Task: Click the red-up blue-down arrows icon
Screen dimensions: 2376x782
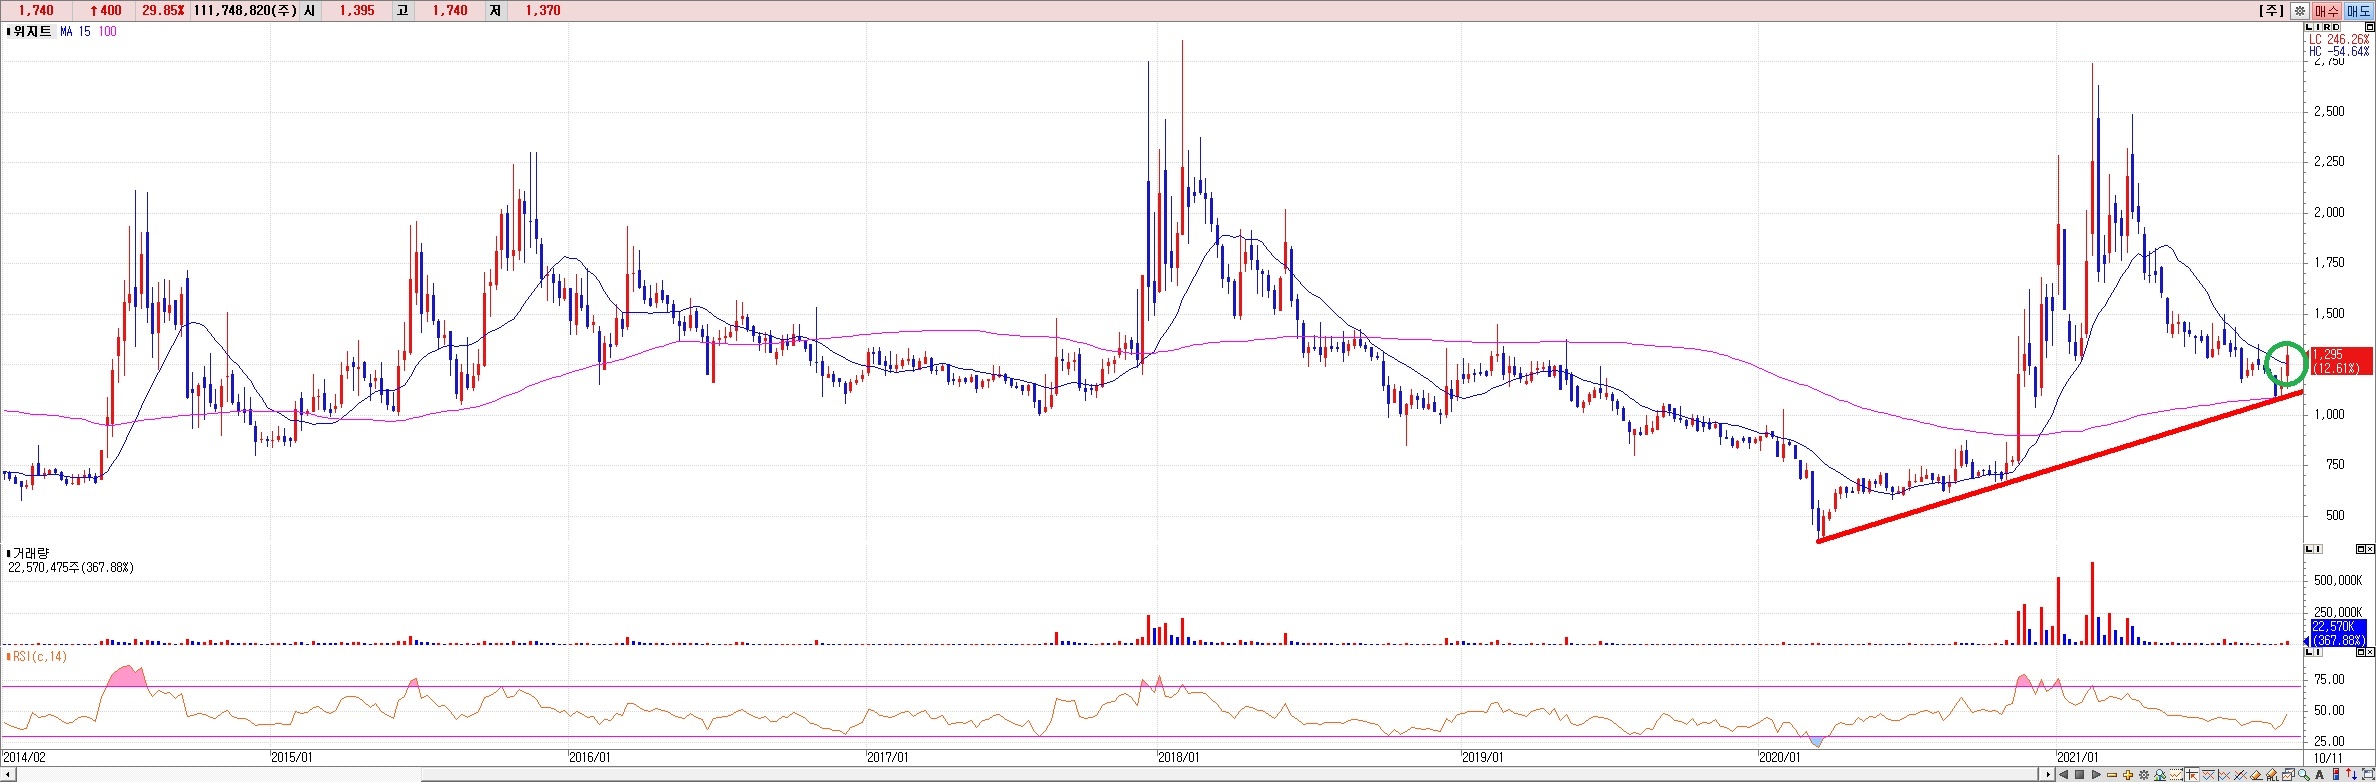Action: pos(2351,775)
